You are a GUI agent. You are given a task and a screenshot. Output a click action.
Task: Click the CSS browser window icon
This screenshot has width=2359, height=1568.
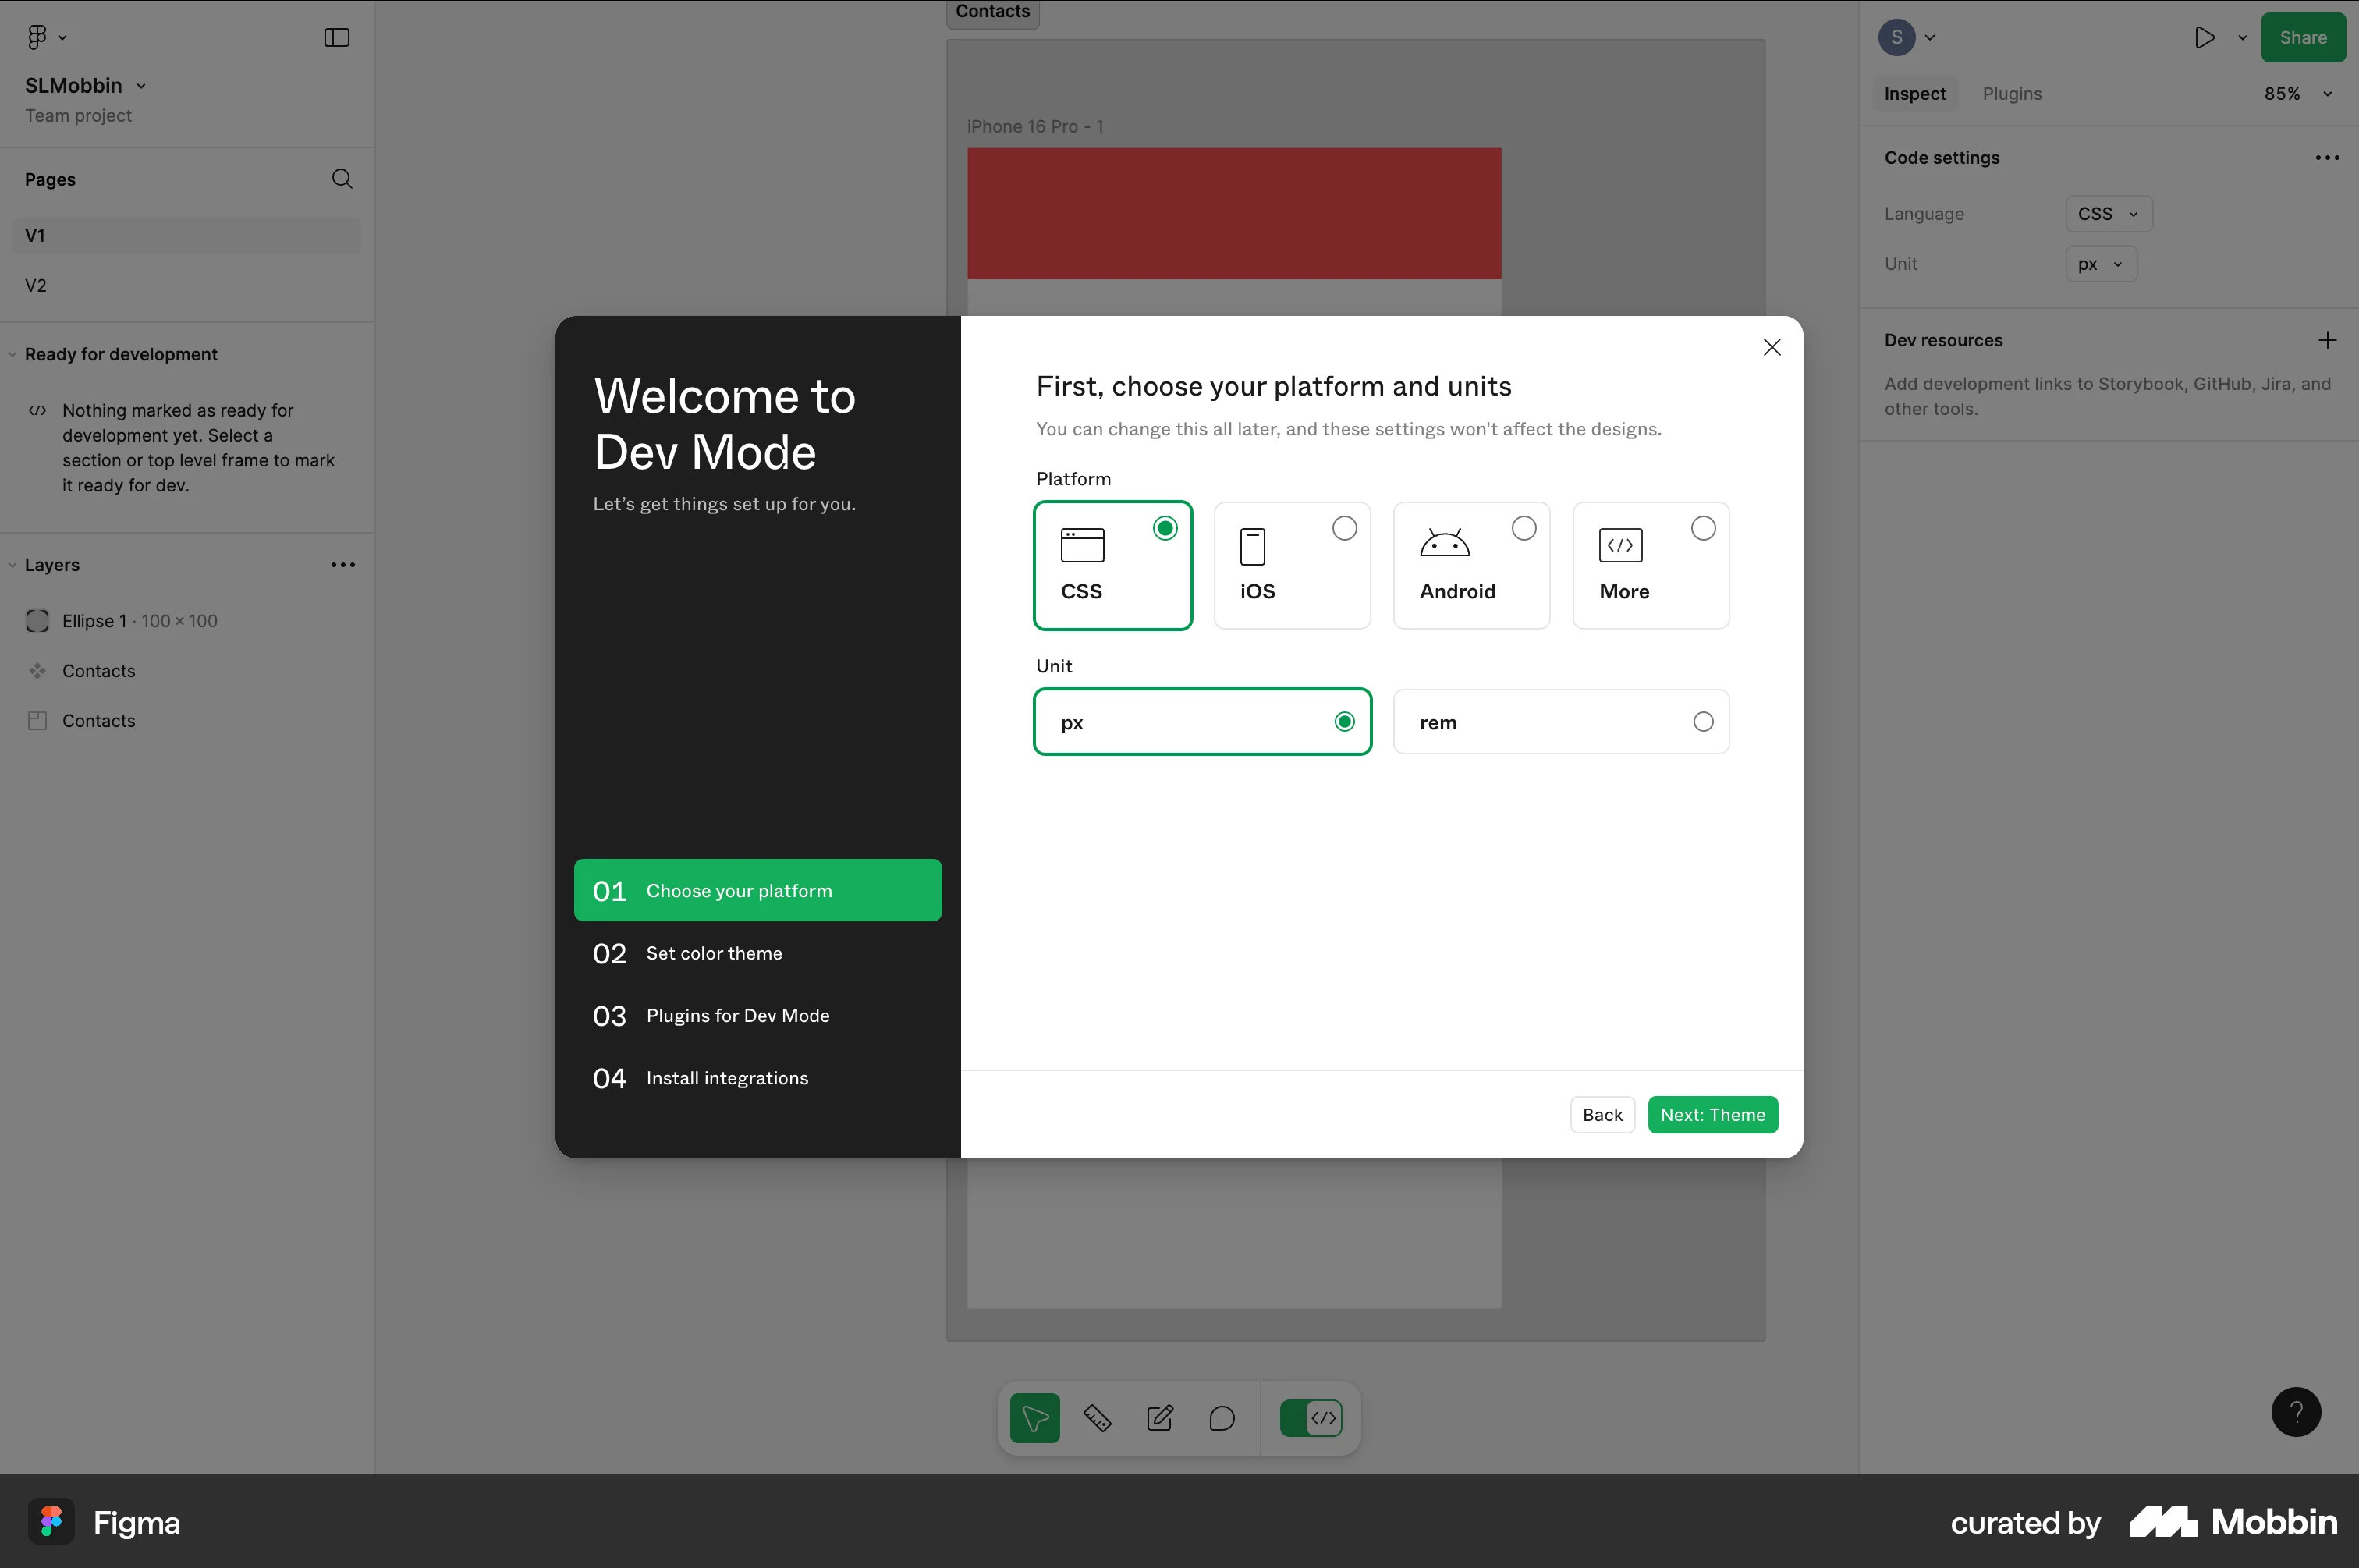click(1082, 545)
